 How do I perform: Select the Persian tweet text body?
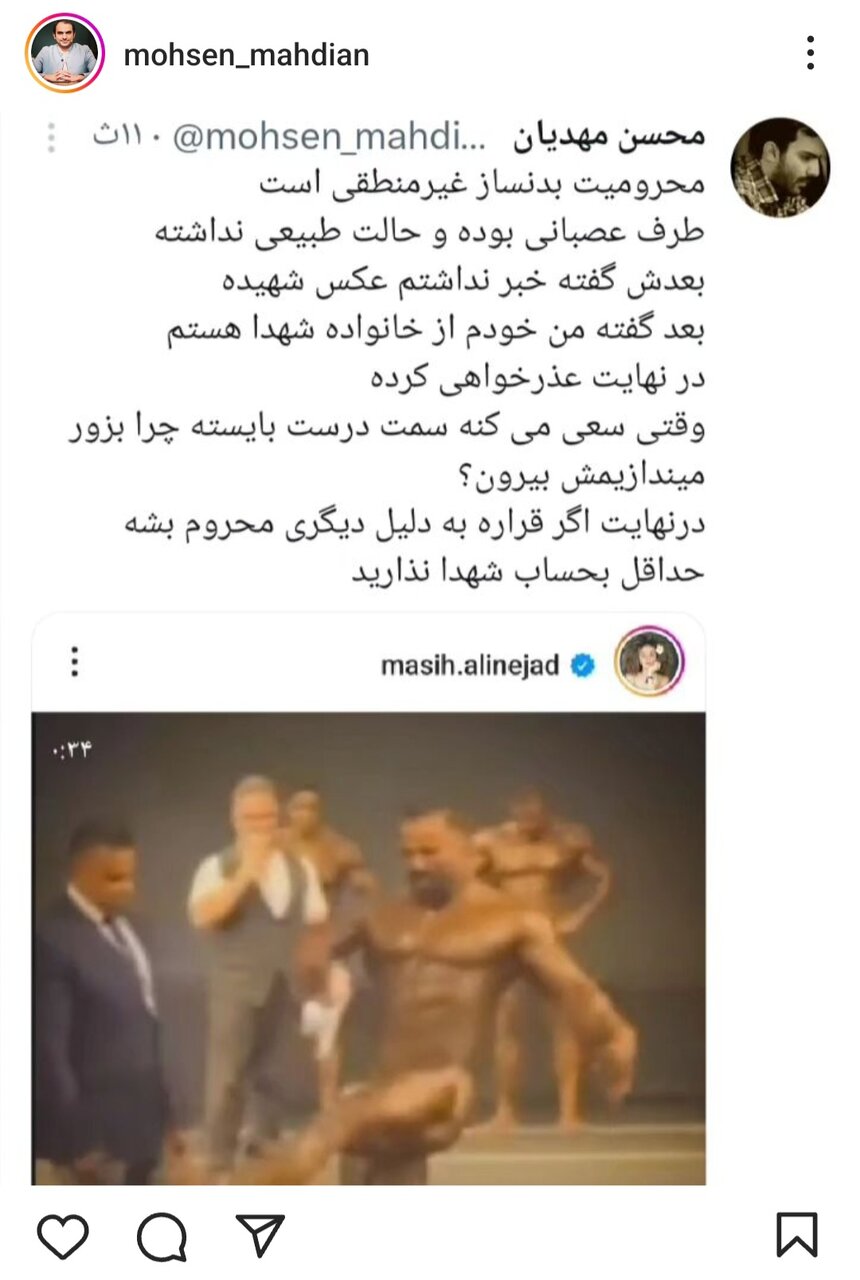387,377
